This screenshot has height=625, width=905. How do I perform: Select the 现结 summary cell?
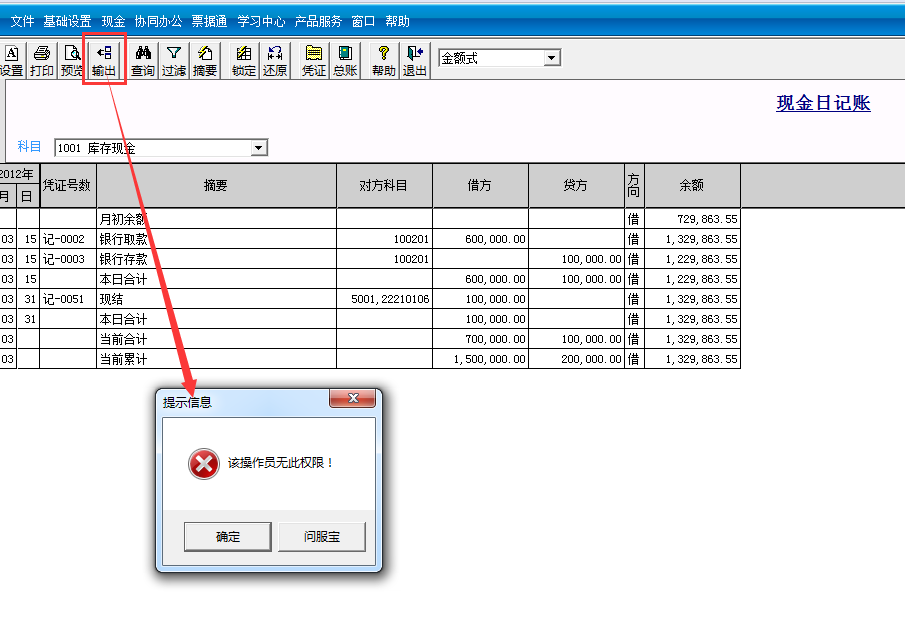tap(216, 299)
